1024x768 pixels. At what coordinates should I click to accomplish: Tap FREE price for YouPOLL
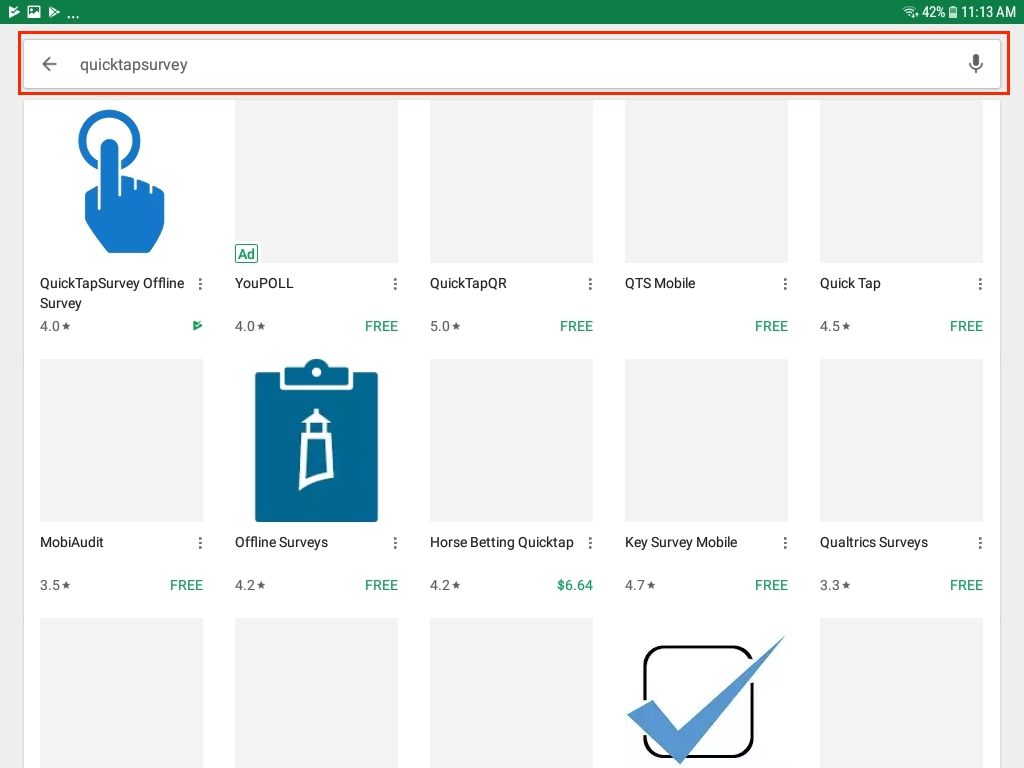click(381, 326)
